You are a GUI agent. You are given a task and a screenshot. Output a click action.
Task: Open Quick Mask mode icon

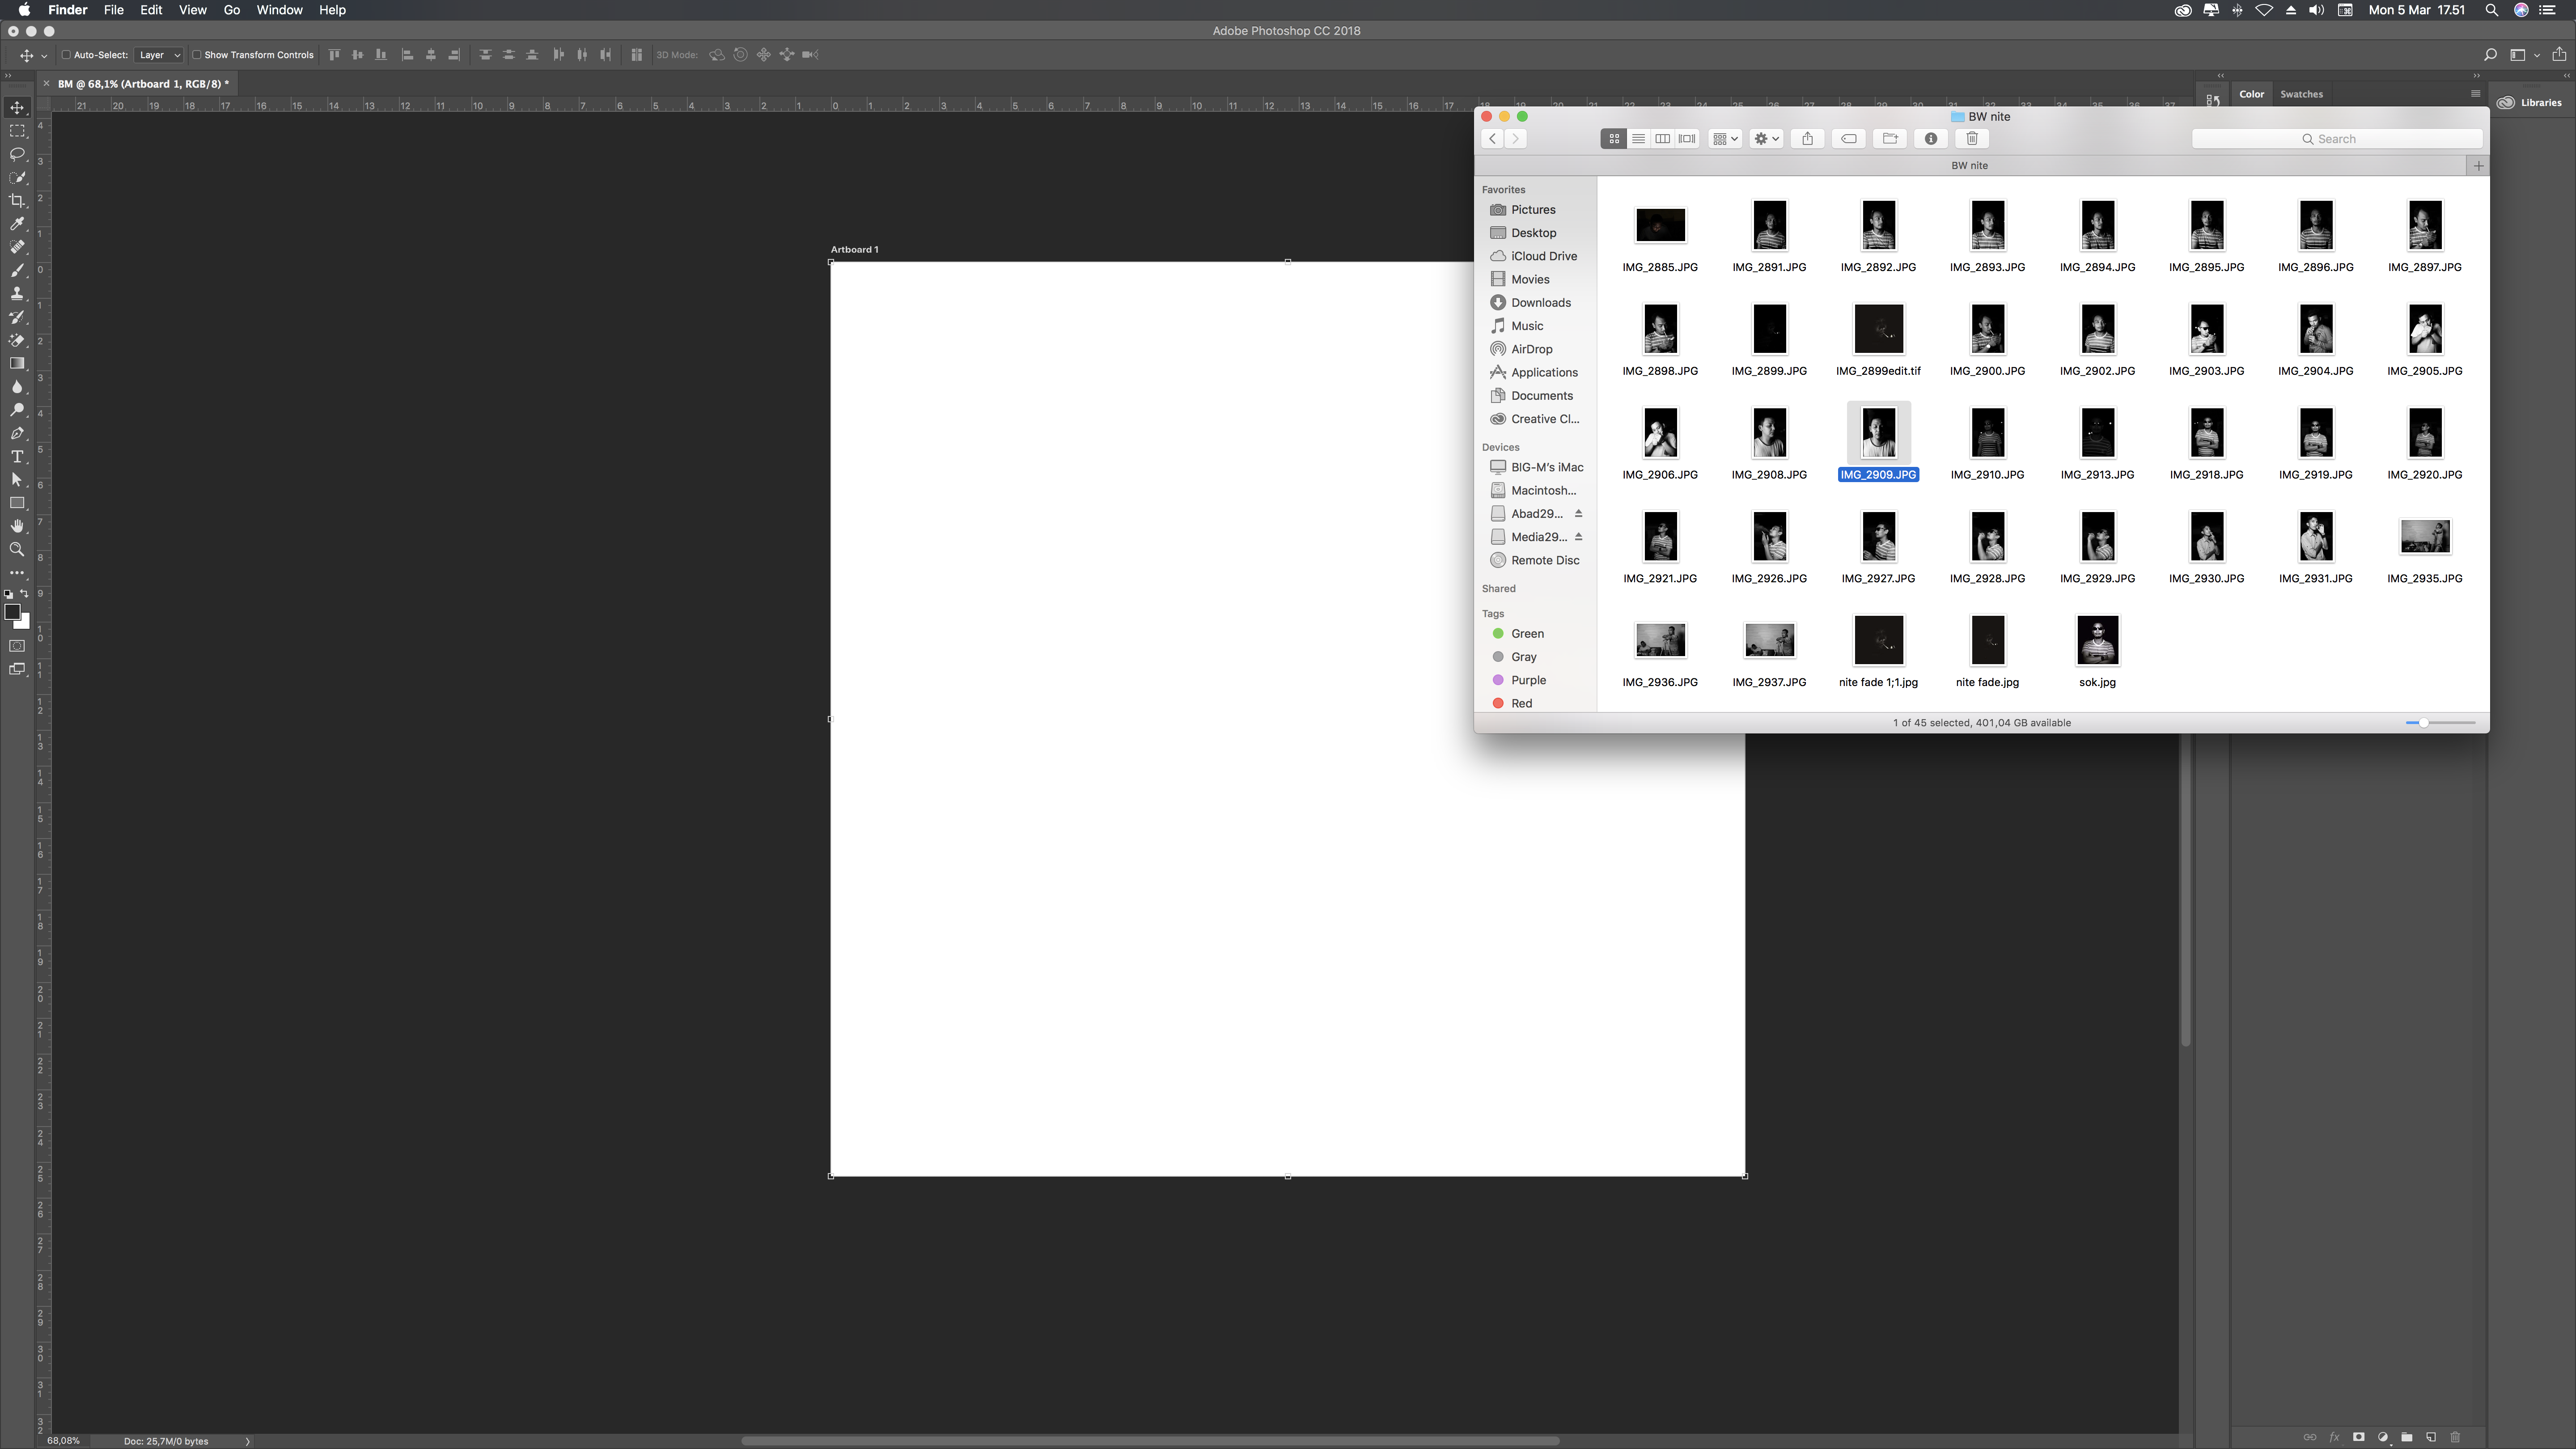[x=17, y=646]
